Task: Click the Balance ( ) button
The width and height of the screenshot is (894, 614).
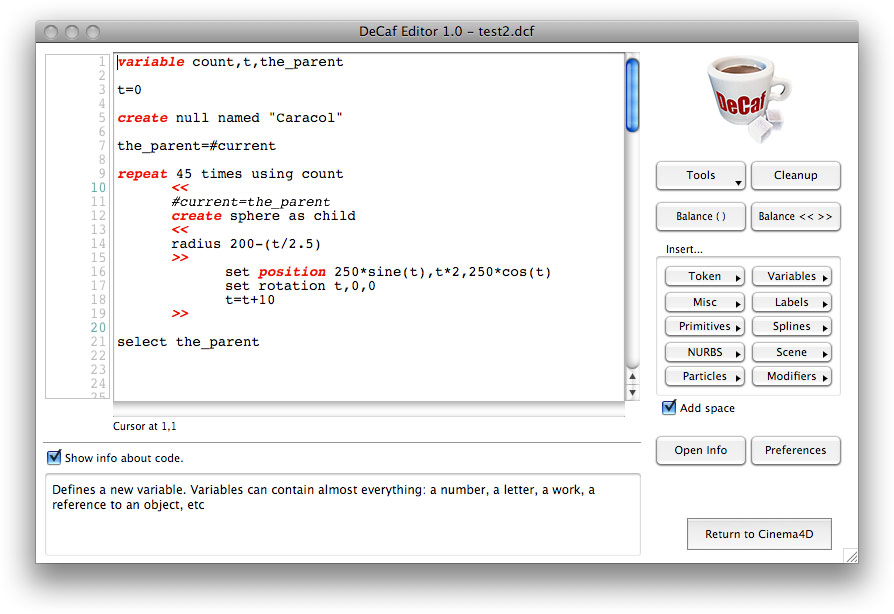Action: click(x=701, y=216)
